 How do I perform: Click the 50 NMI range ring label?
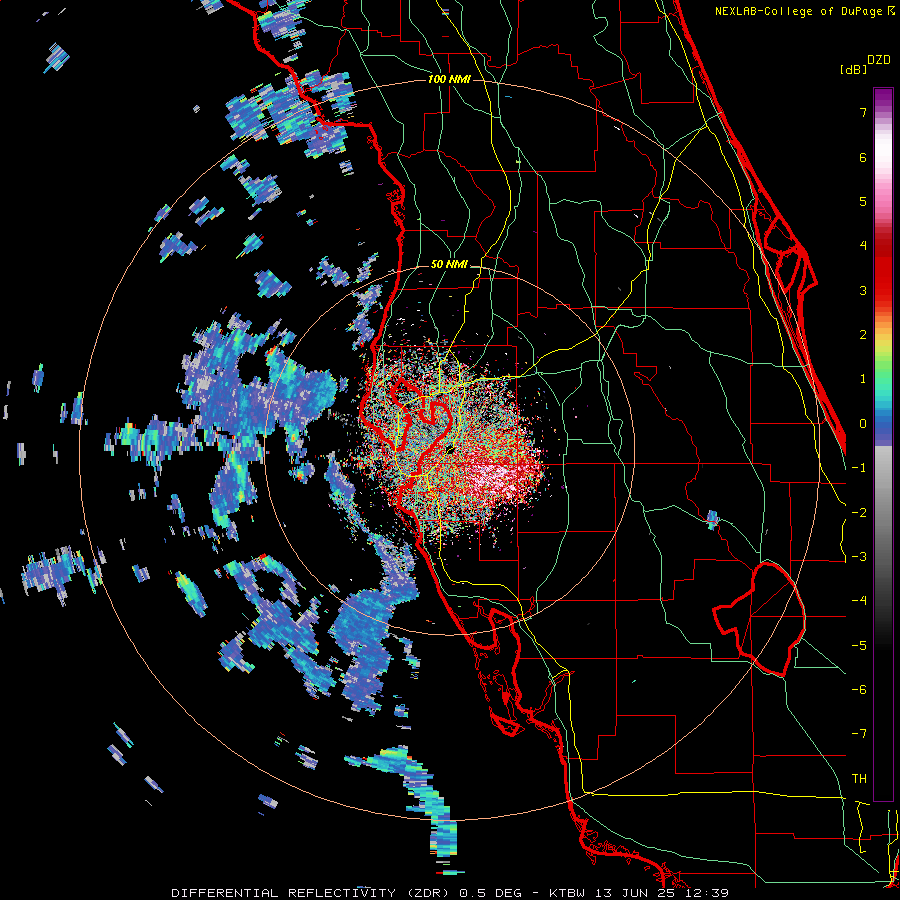click(449, 264)
